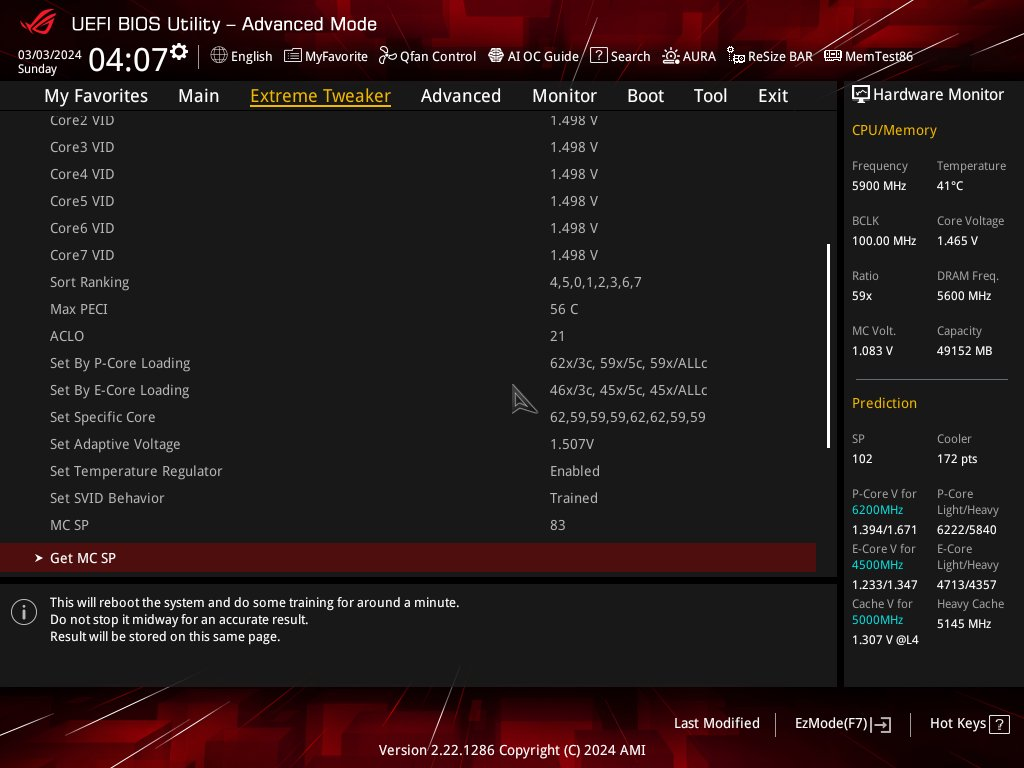
Task: Start MemTest86 from the toolbar
Action: tap(868, 56)
